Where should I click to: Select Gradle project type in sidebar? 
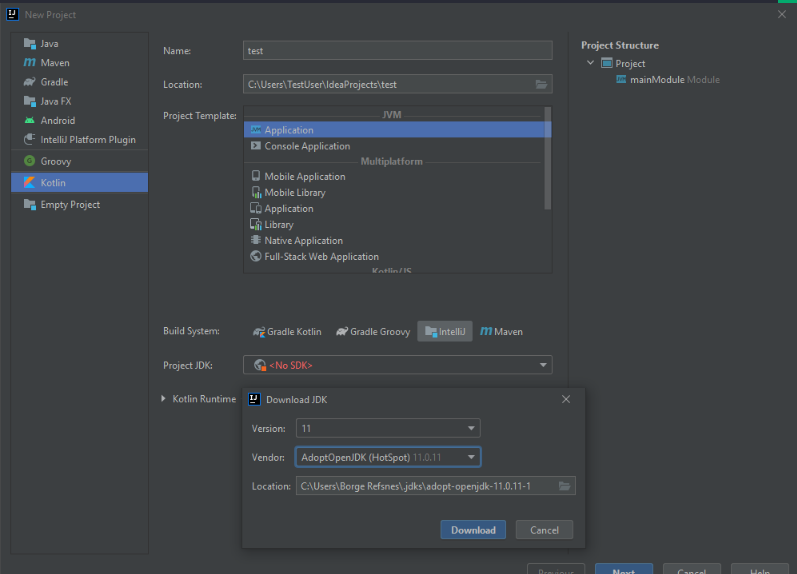pyautogui.click(x=80, y=82)
